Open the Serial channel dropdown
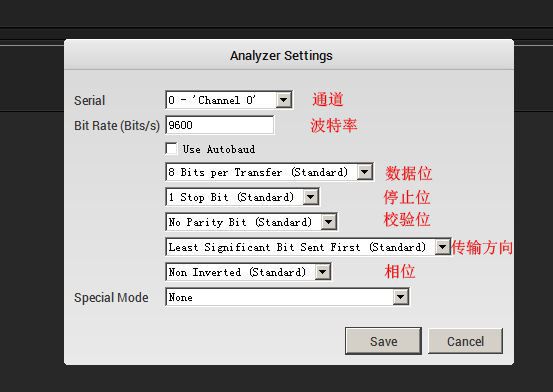Screen dimensions: 553x392 pos(229,100)
